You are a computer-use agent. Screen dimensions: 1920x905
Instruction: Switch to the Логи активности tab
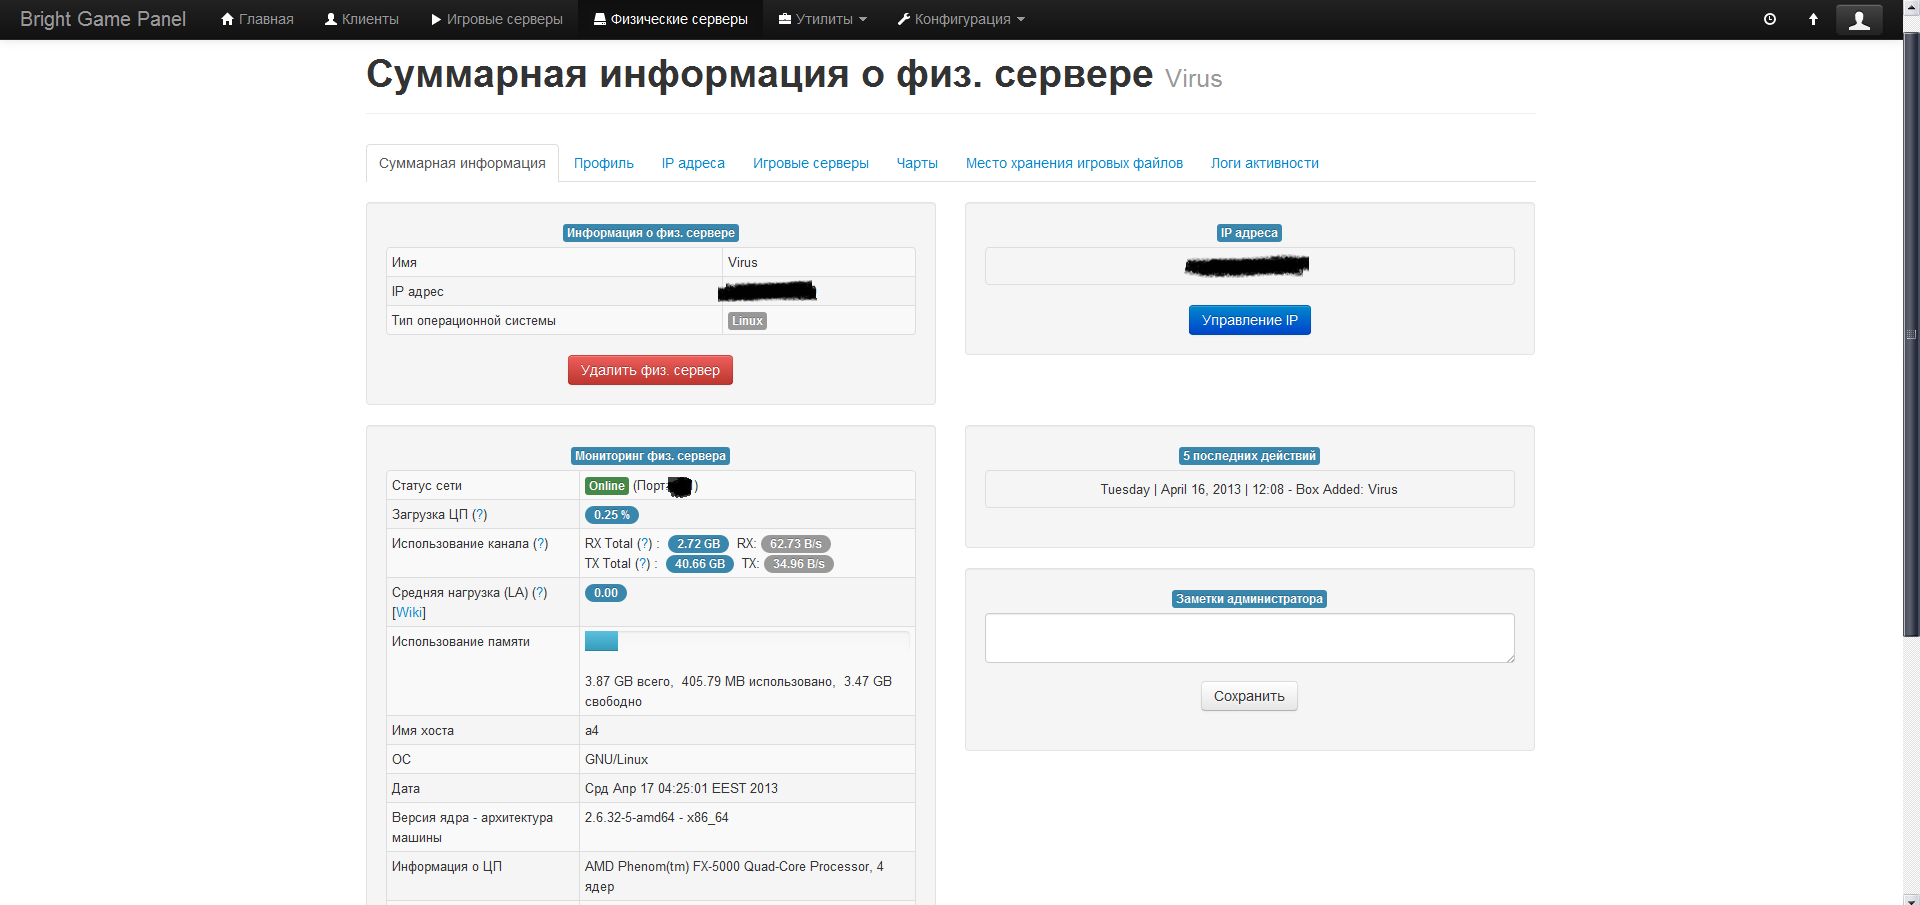[1265, 163]
